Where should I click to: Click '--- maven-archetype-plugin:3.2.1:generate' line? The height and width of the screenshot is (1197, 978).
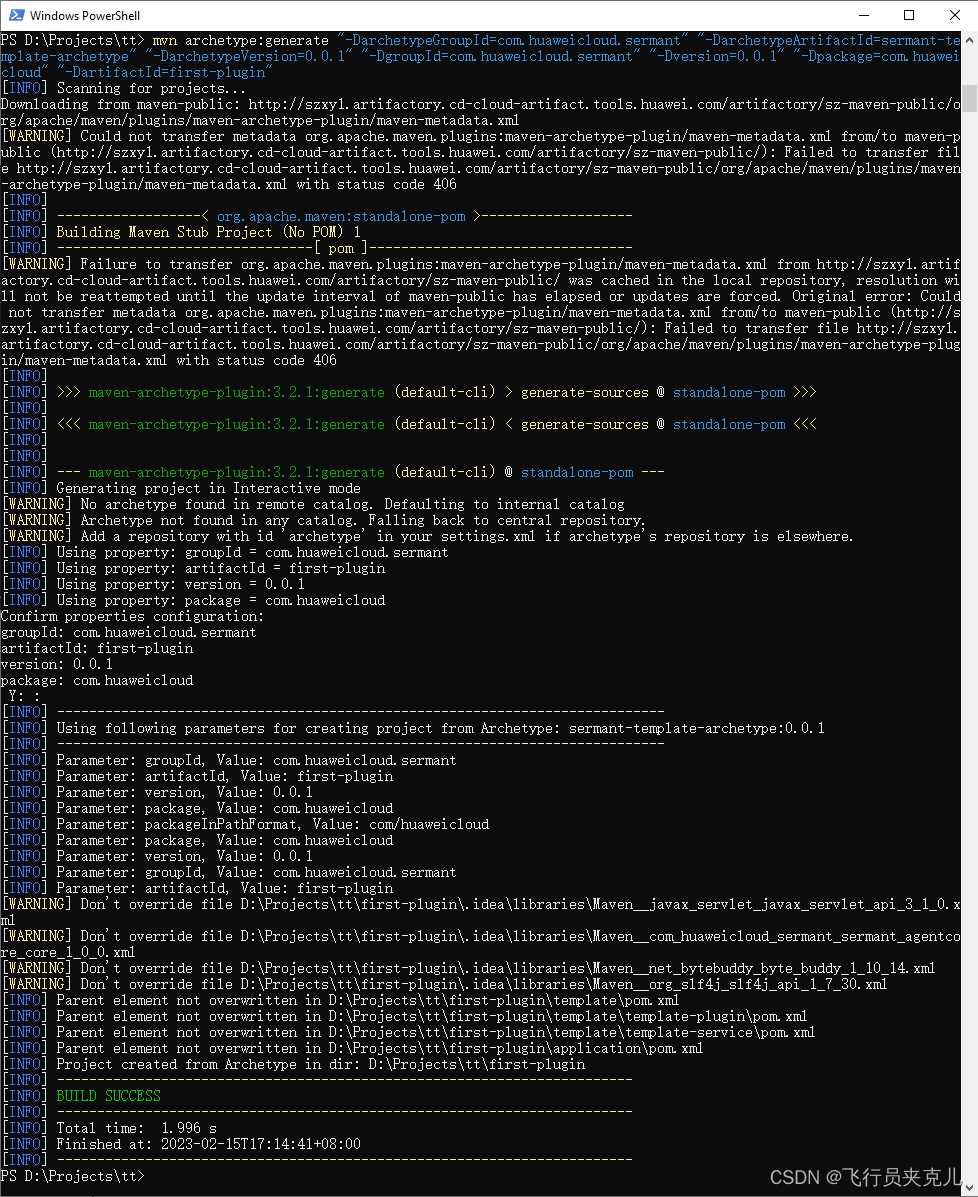pyautogui.click(x=333, y=472)
